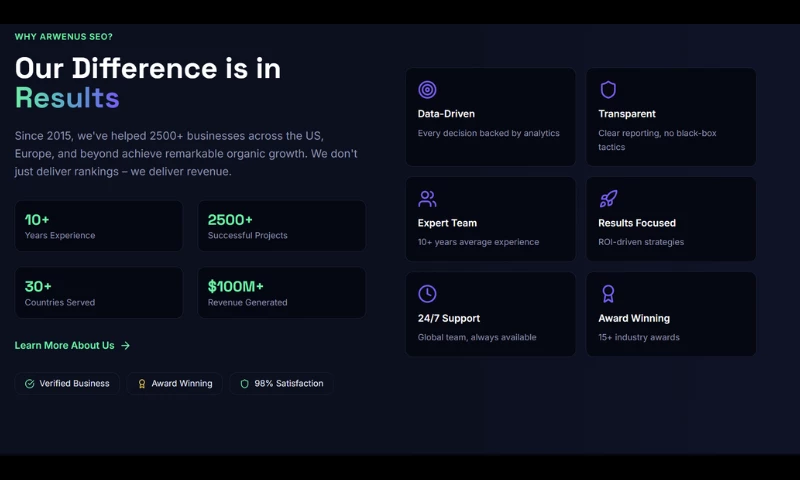Click the arrow beside Learn More About Us
Viewport: 800px width, 480px height.
tap(125, 346)
